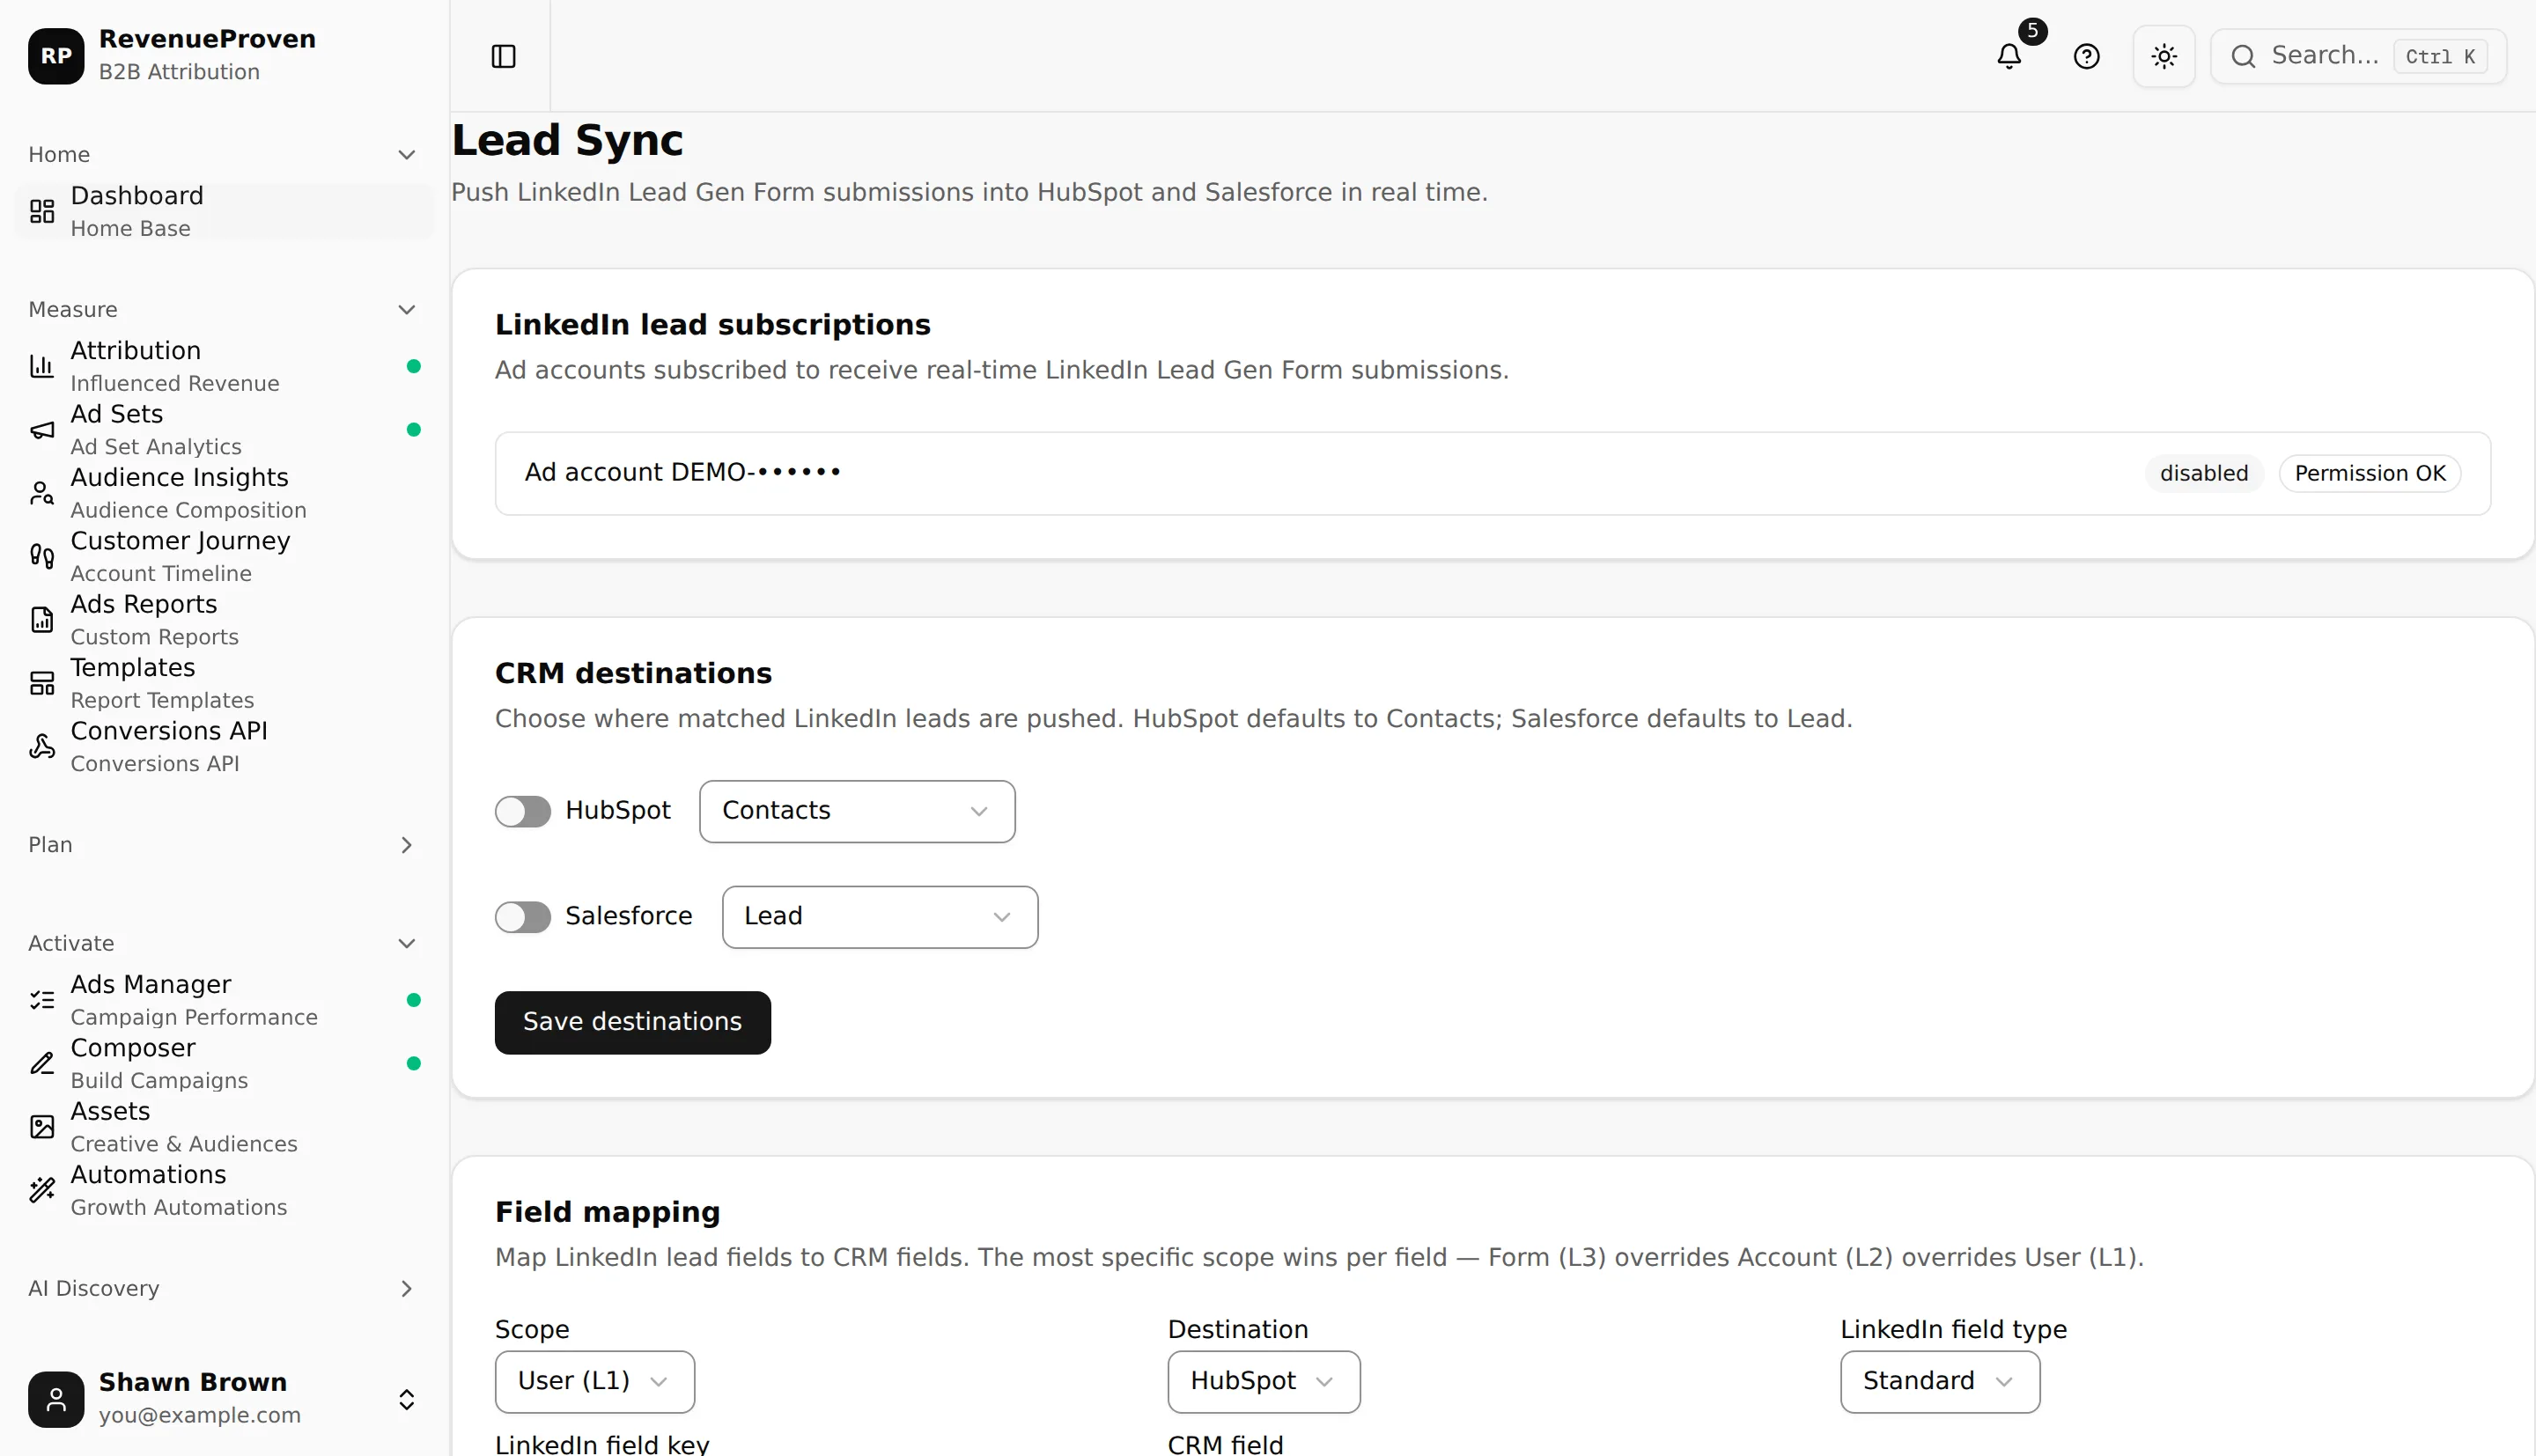Click the Automations magic wand icon
This screenshot has height=1456, width=2536.
[42, 1190]
